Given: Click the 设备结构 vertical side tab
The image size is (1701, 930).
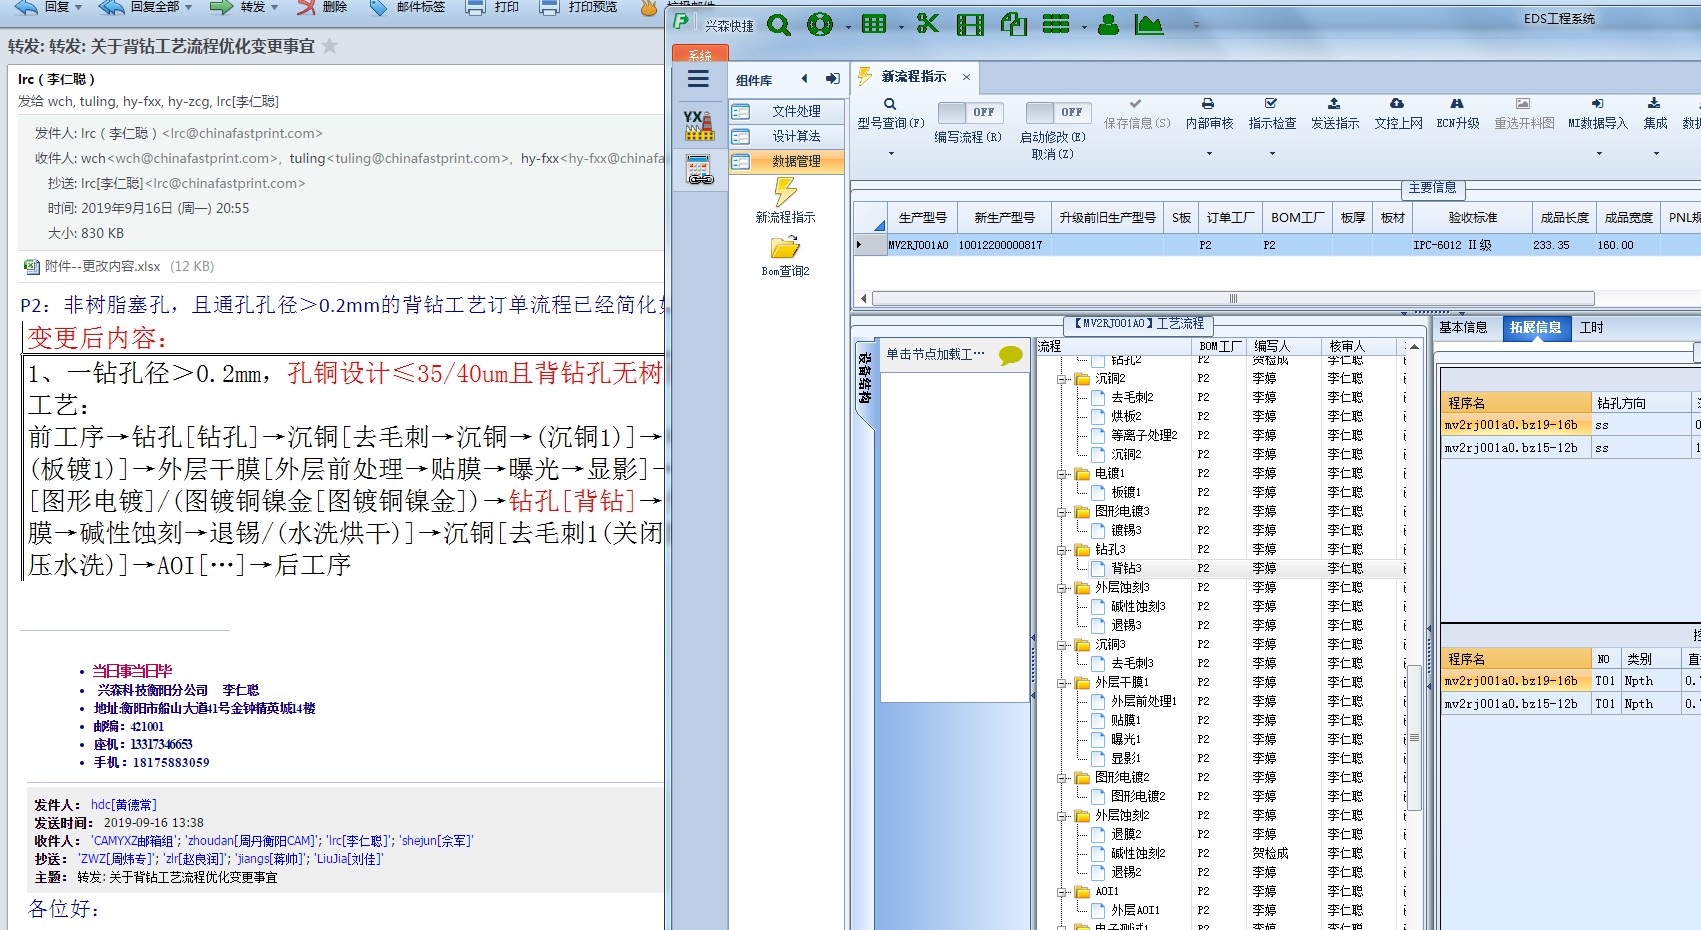Looking at the screenshot, I should click(x=864, y=380).
